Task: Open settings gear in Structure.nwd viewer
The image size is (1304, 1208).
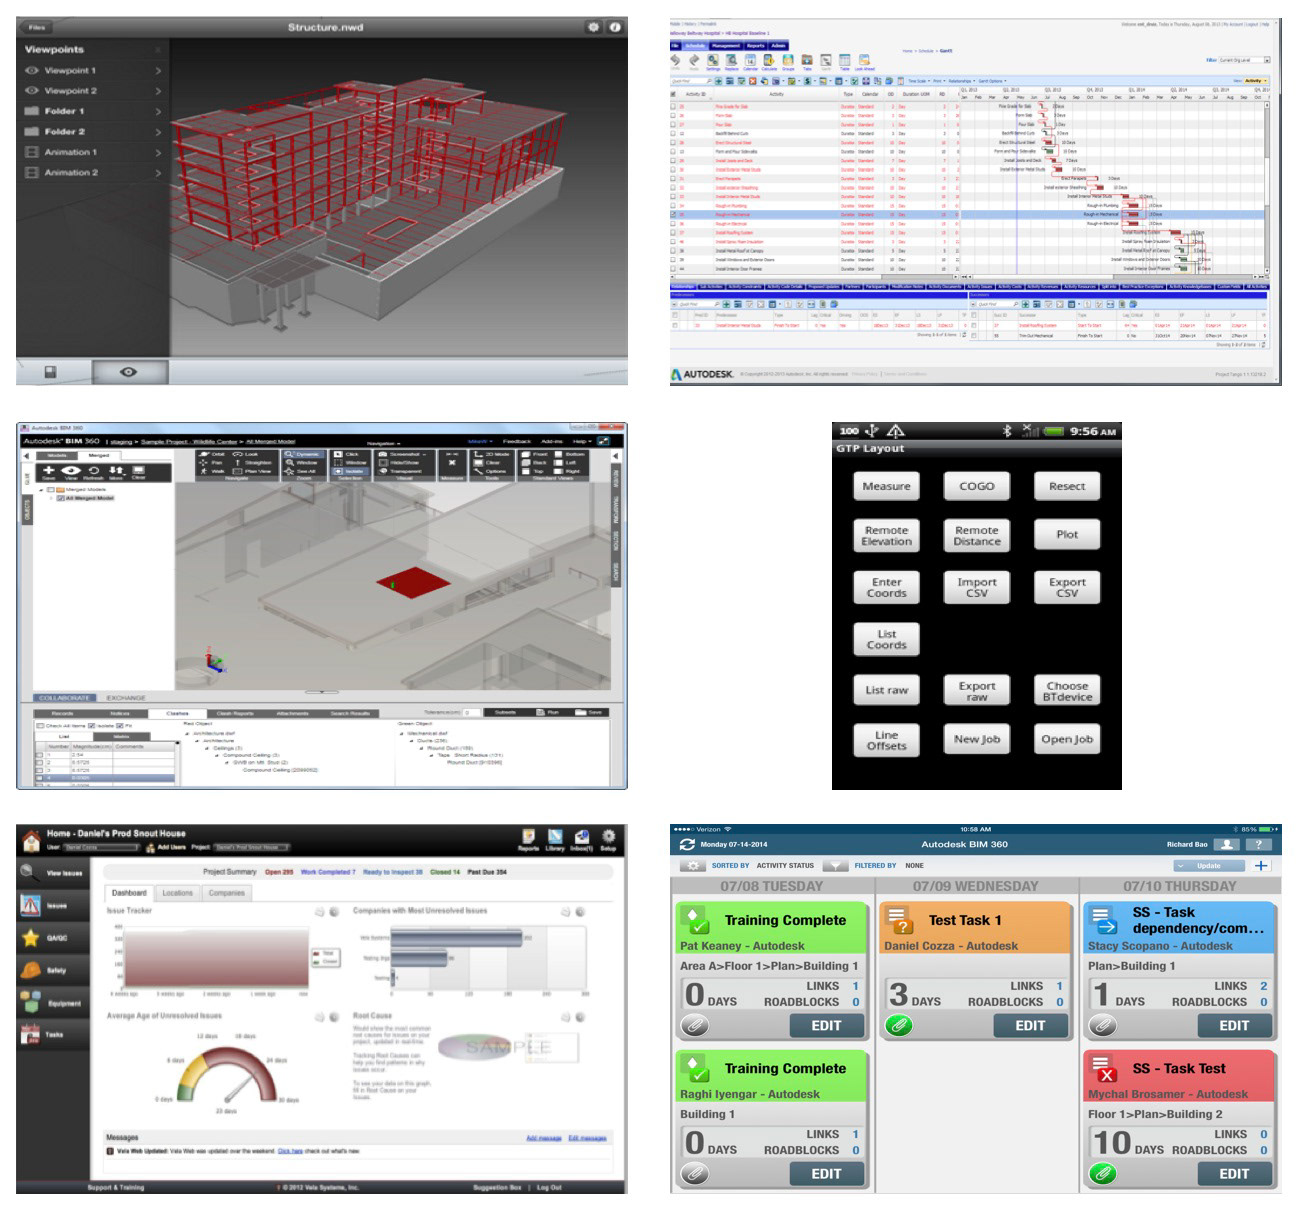Action: coord(593,27)
